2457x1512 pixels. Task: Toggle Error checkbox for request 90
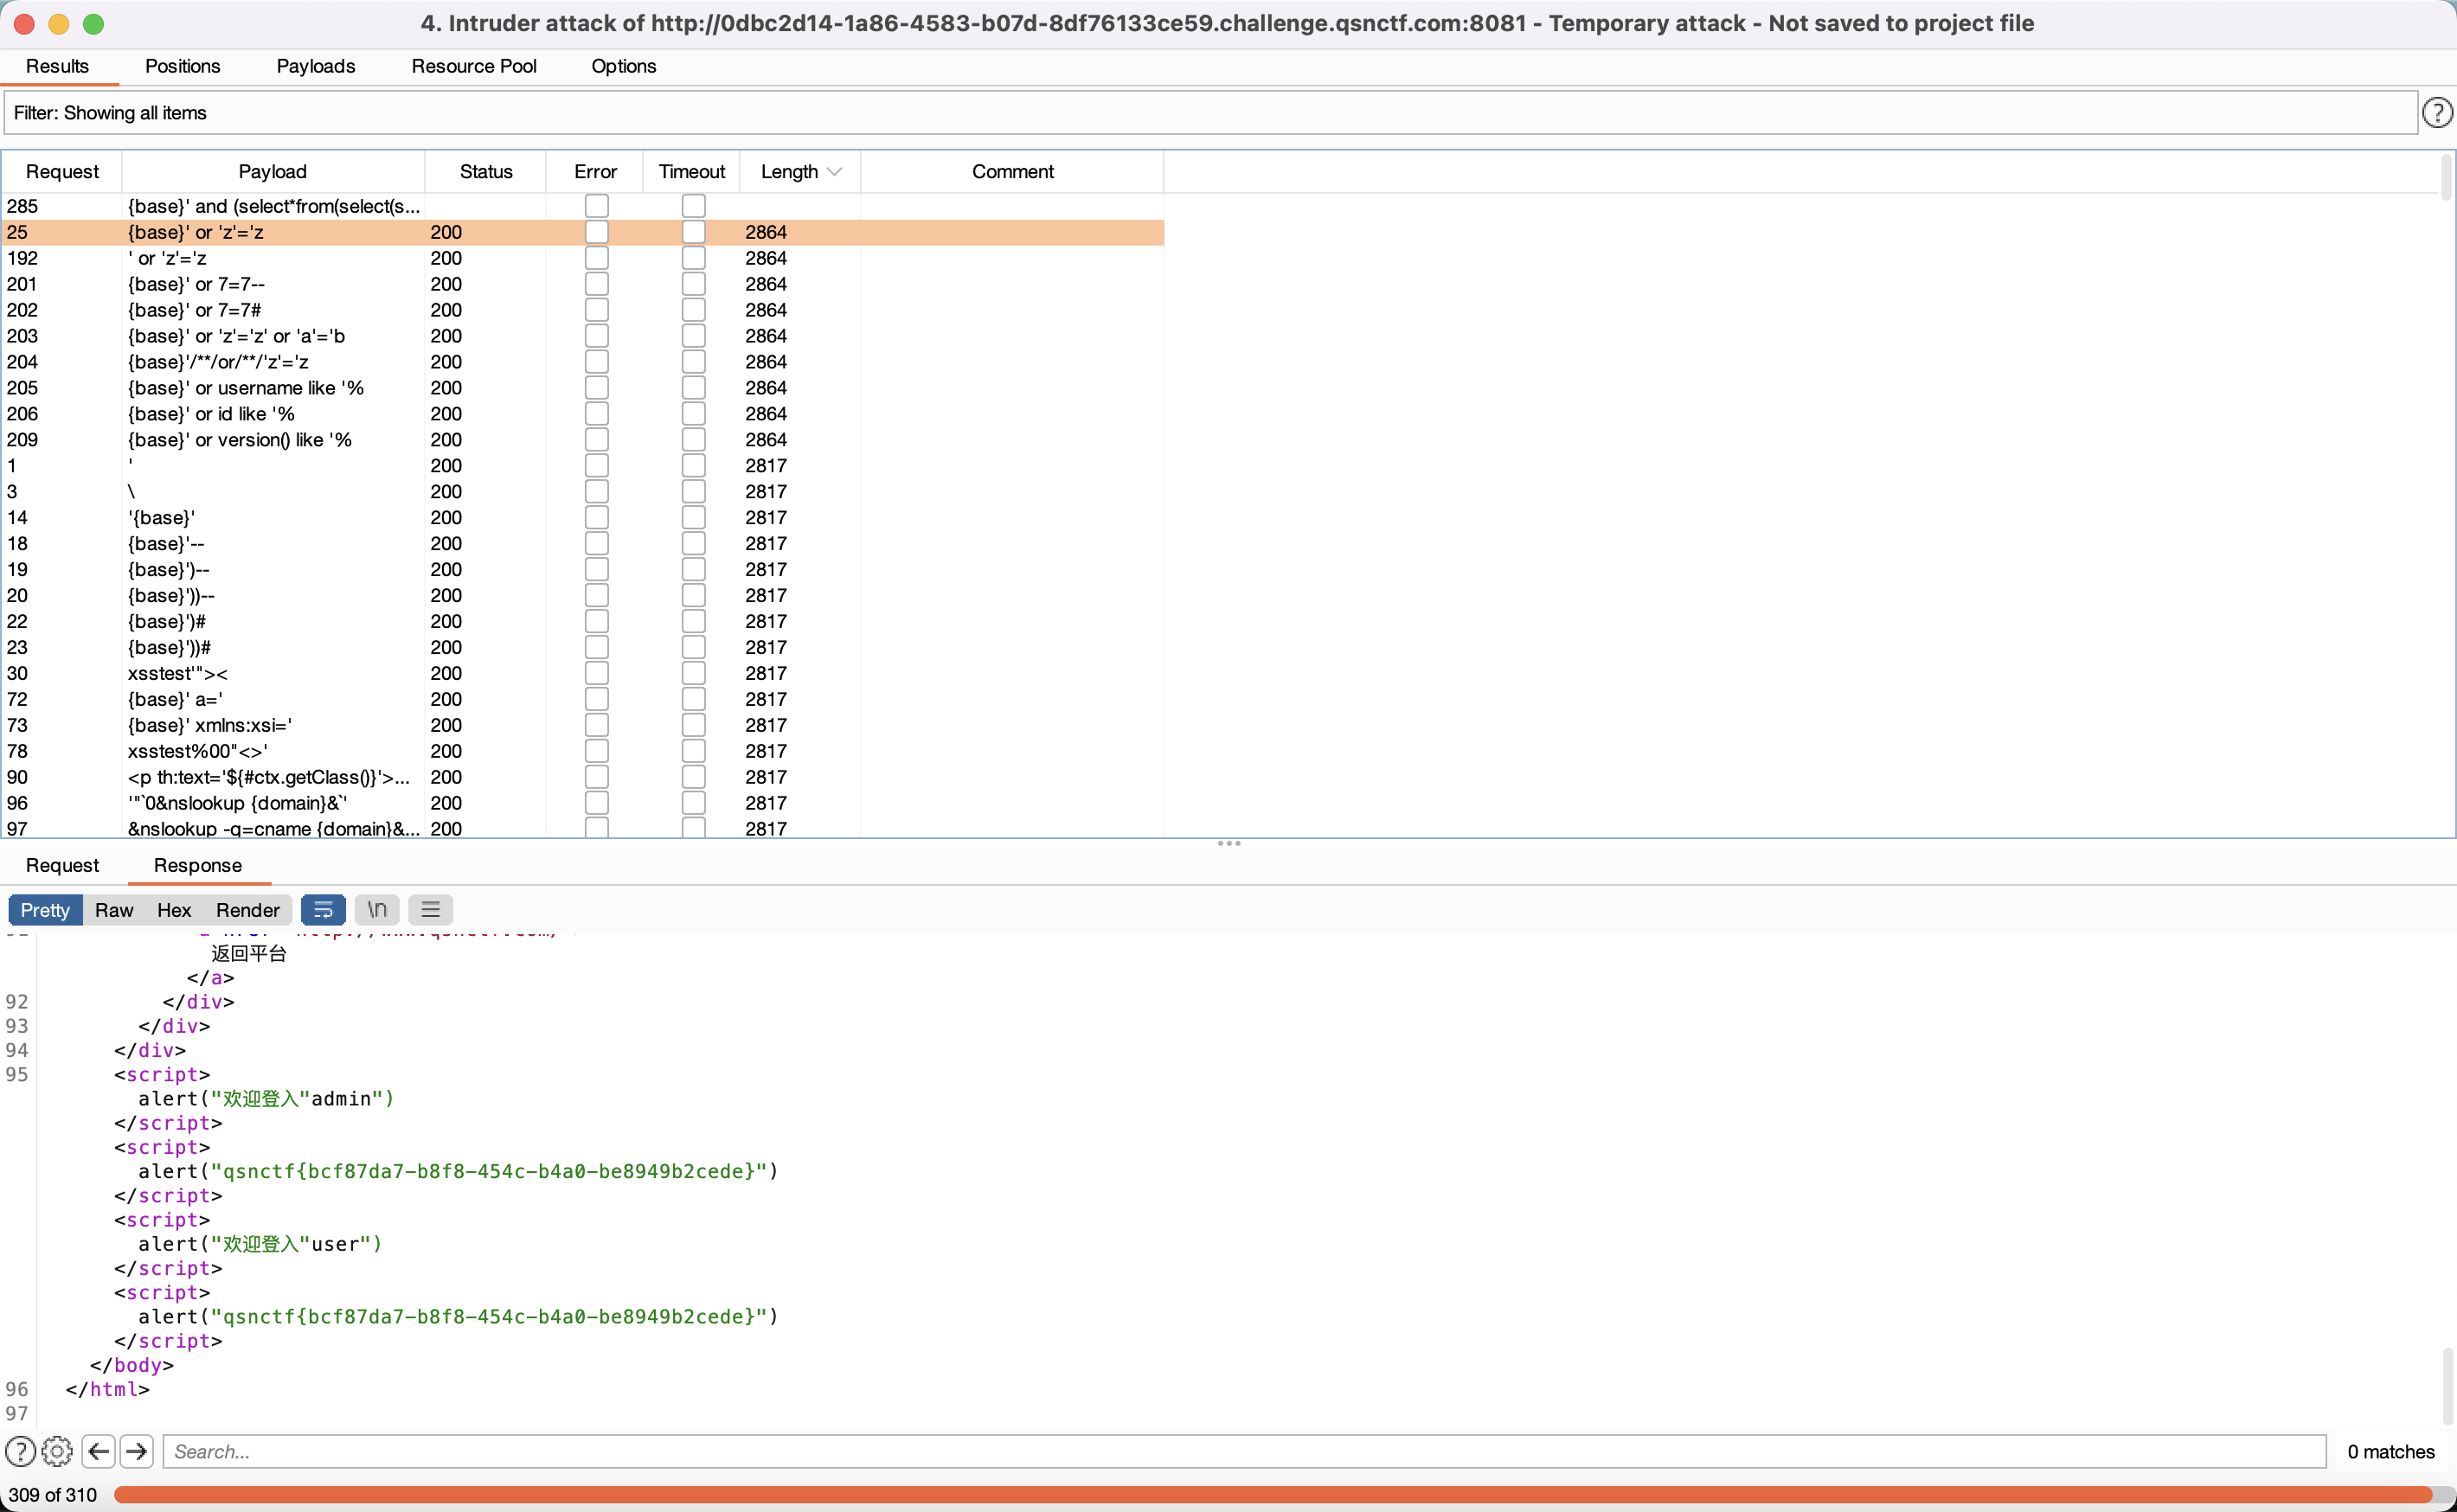(597, 778)
